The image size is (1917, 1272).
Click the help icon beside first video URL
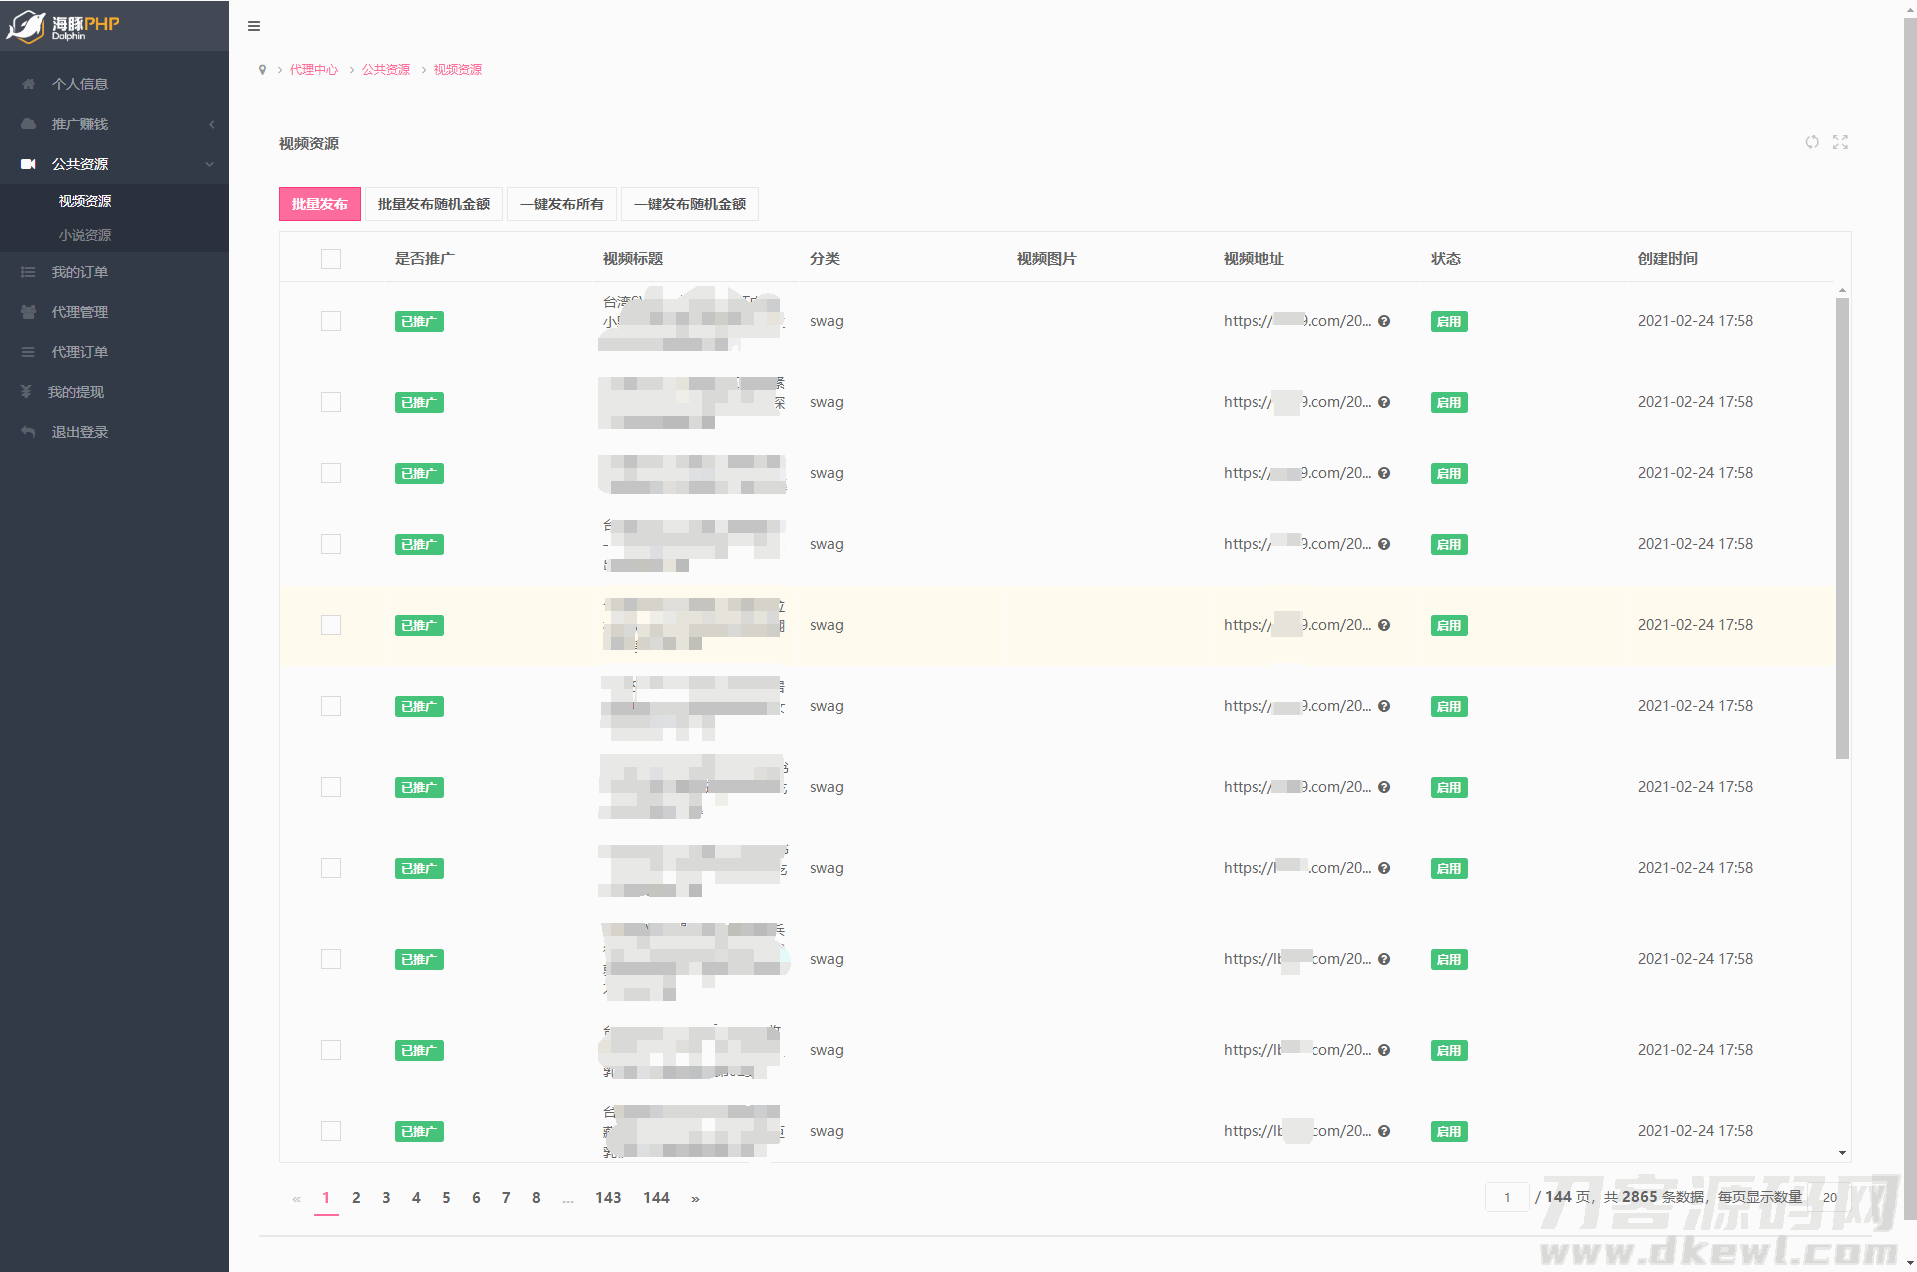tap(1384, 321)
